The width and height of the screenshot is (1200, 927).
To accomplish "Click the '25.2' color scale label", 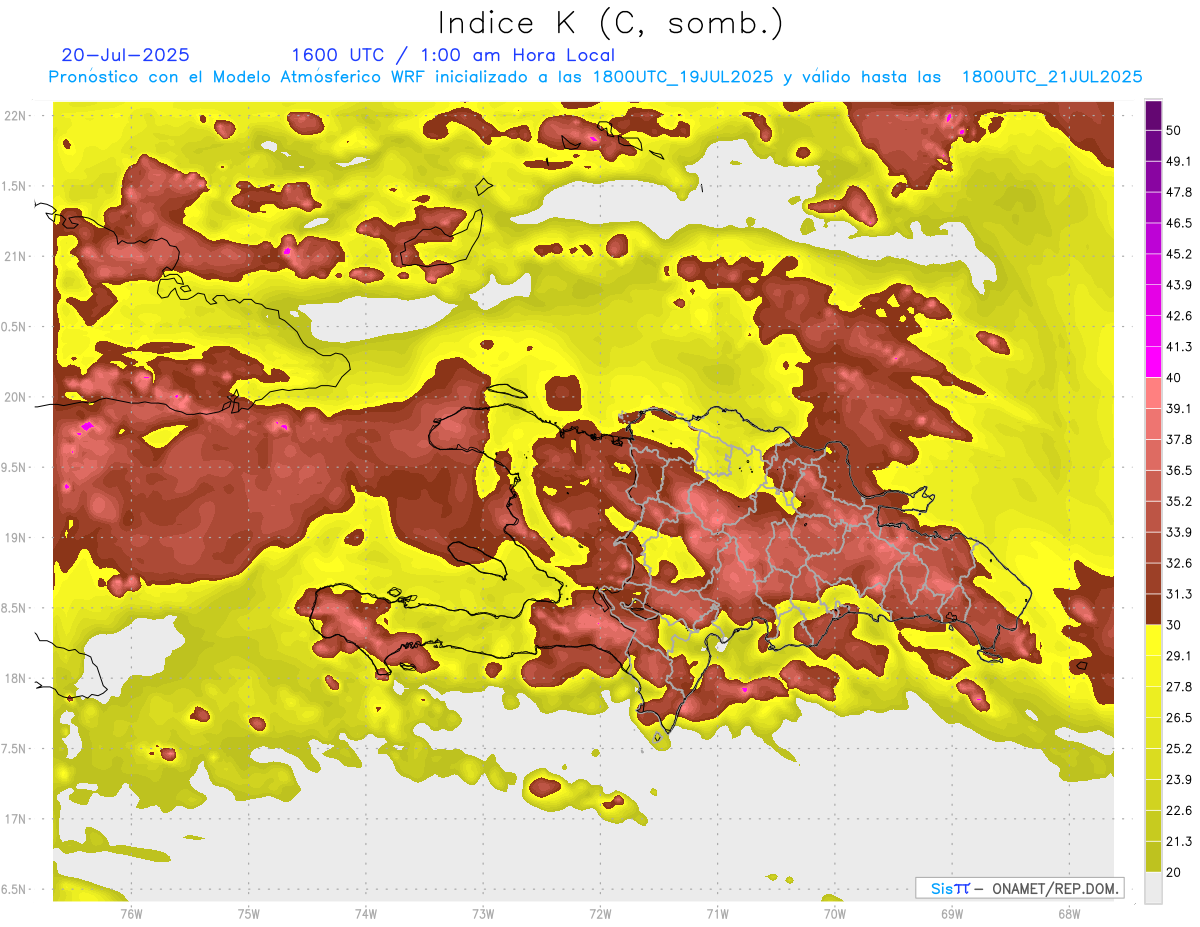I will point(1178,749).
